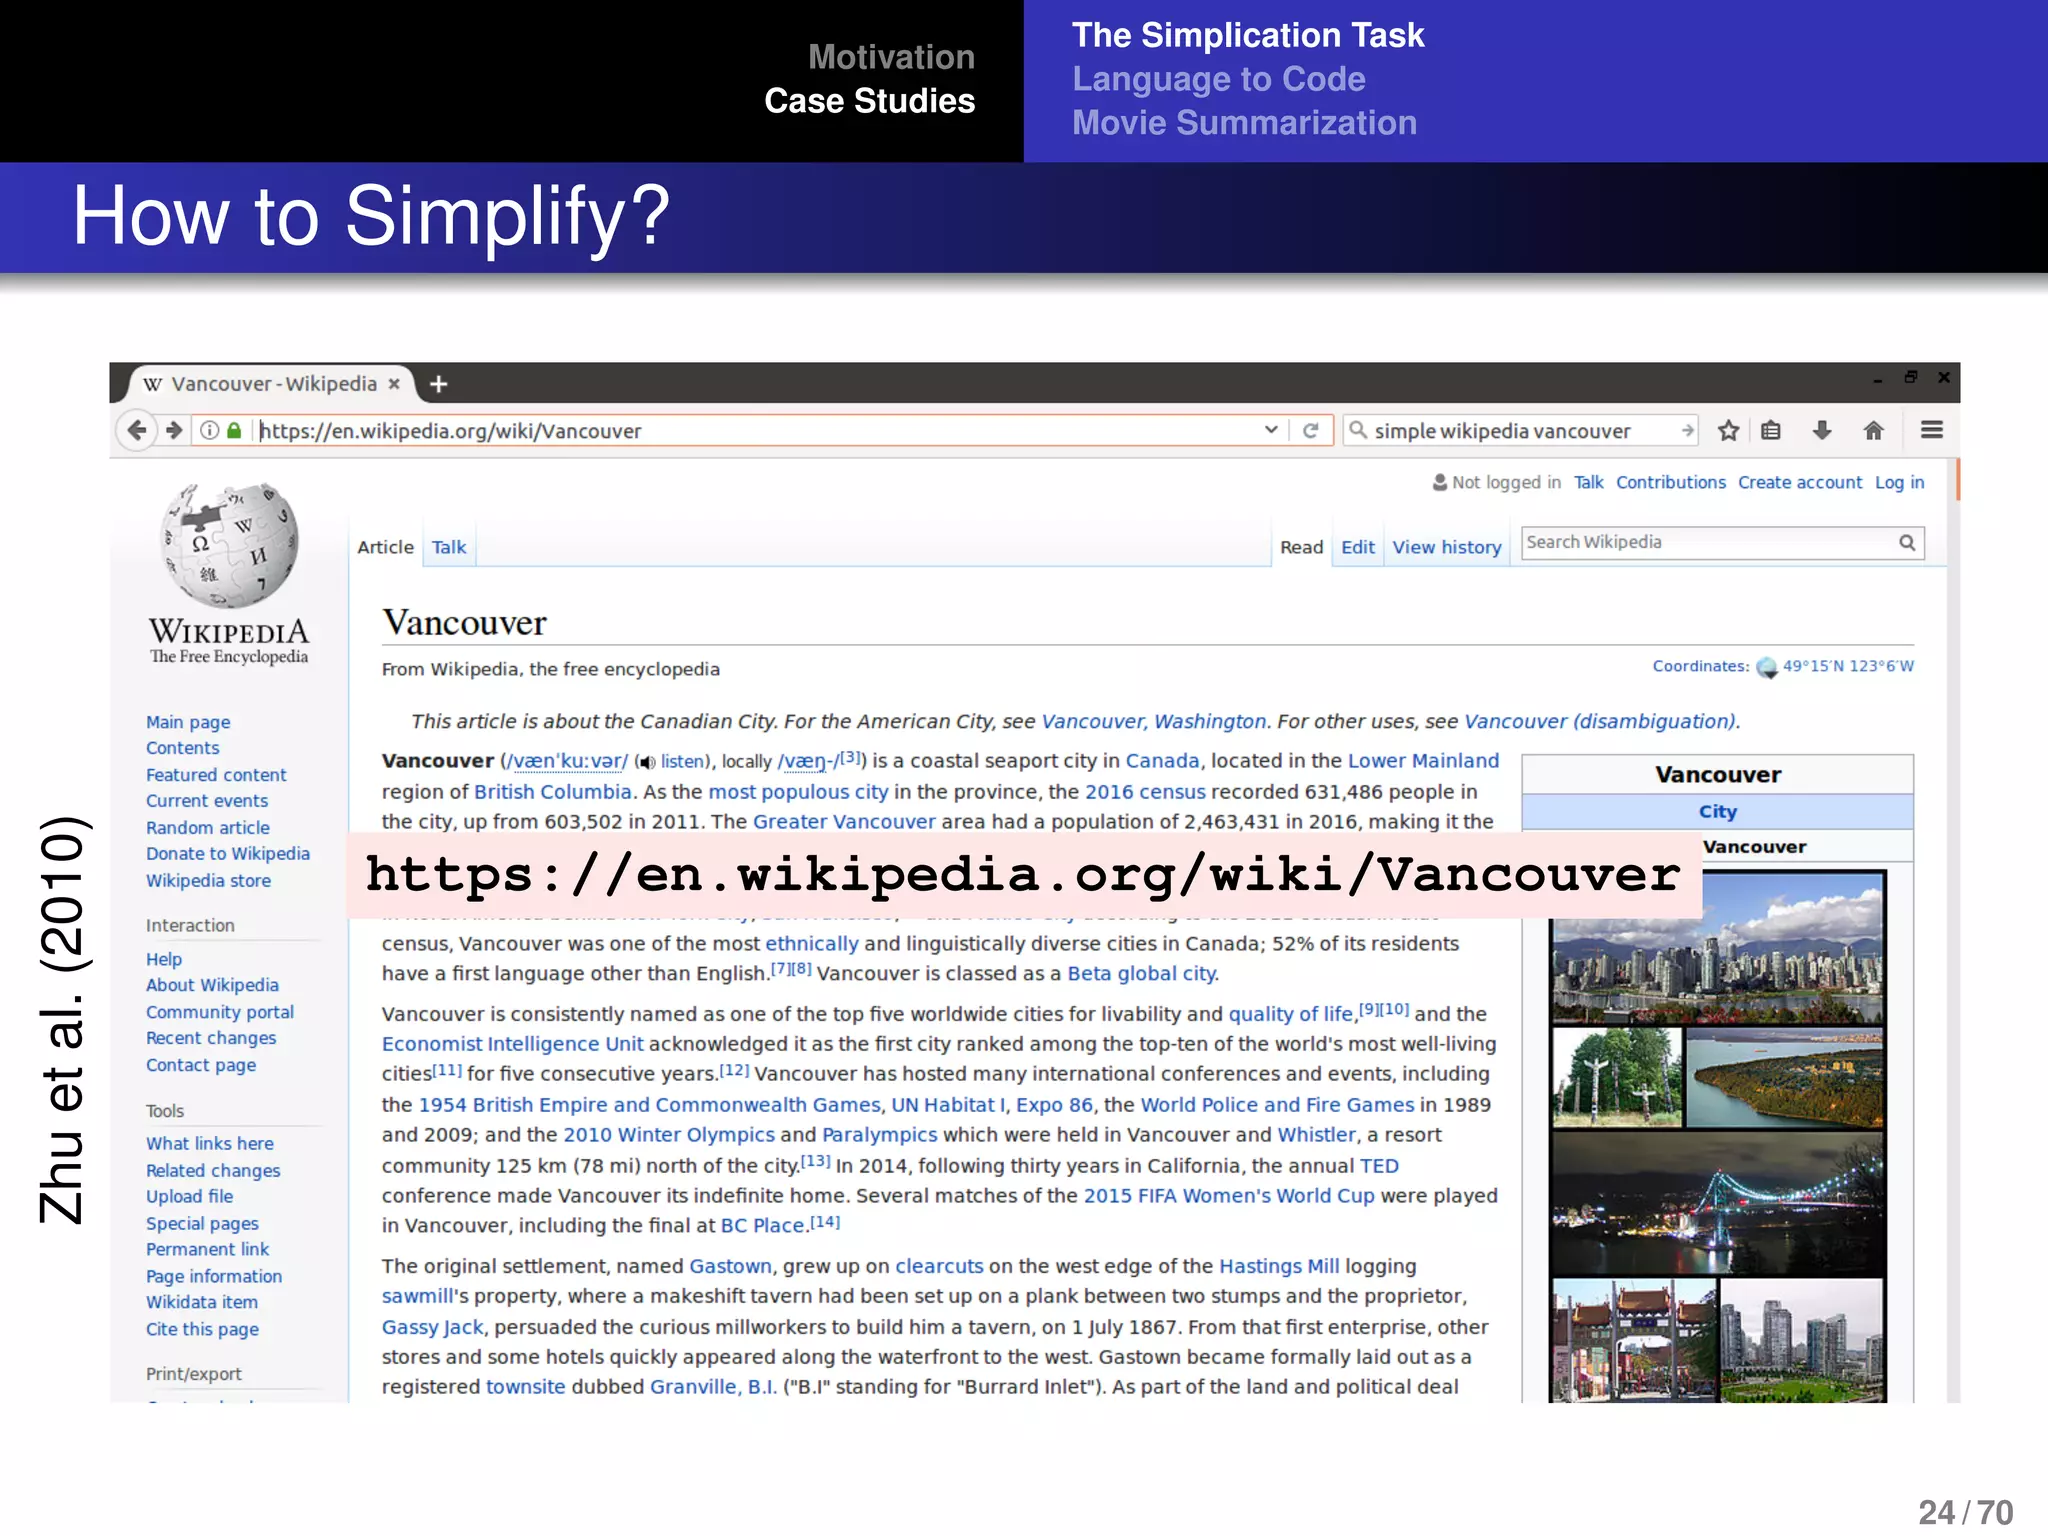Click the Create account link
Screen dimensions: 2048x1536
(1800, 482)
